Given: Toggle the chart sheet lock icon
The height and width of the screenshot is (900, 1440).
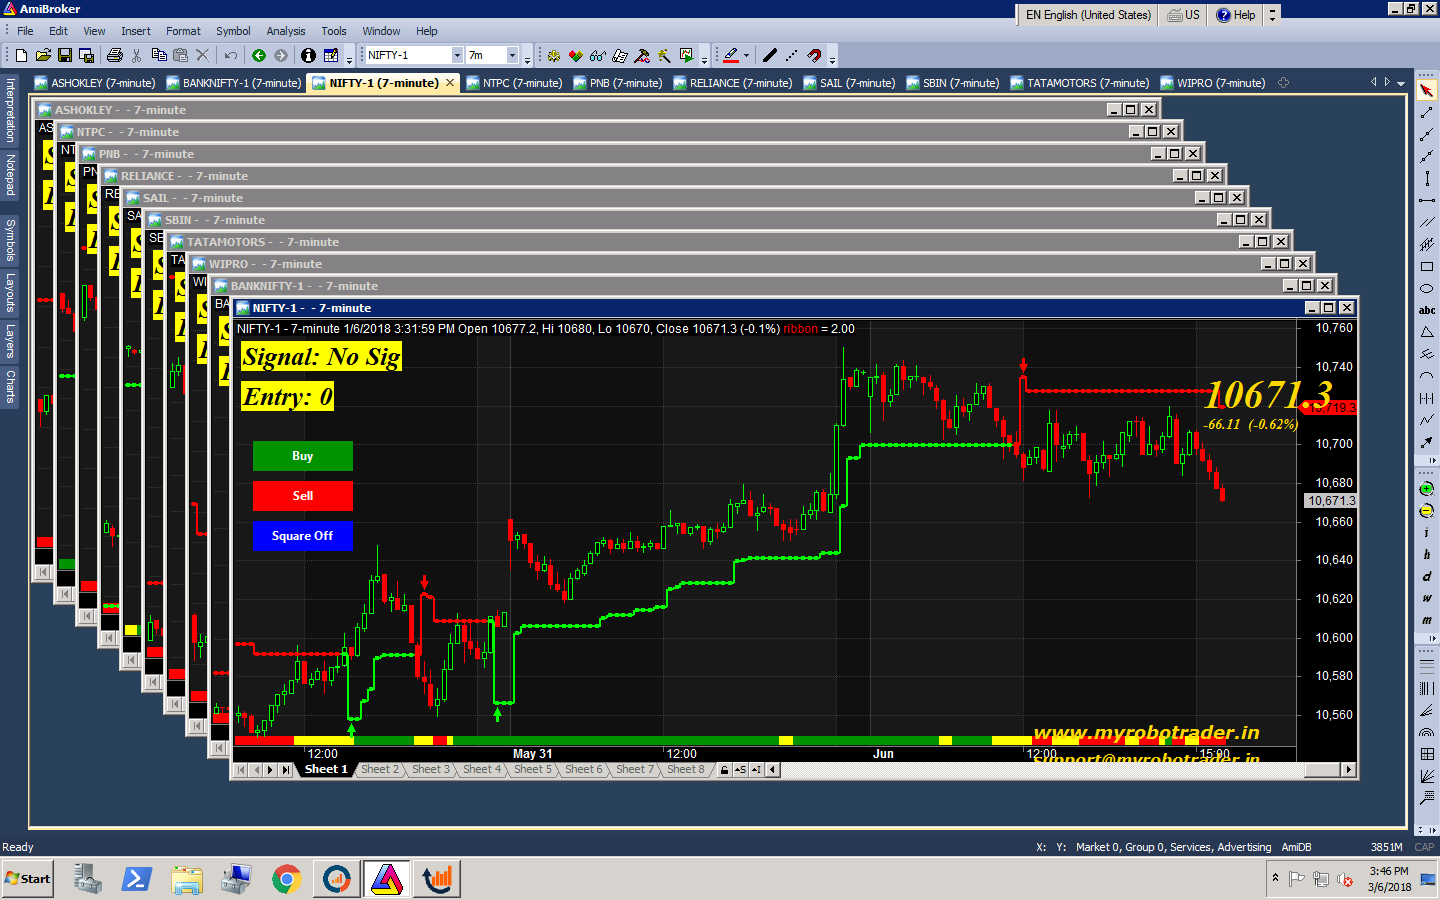Looking at the screenshot, I should tap(725, 770).
